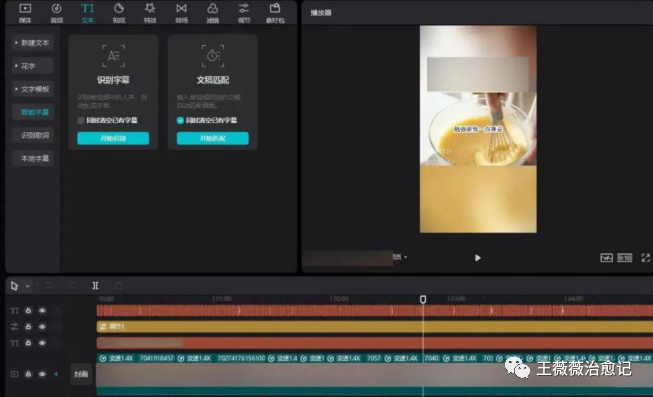Mute the main video track audio
The height and width of the screenshot is (397, 653).
click(x=55, y=374)
